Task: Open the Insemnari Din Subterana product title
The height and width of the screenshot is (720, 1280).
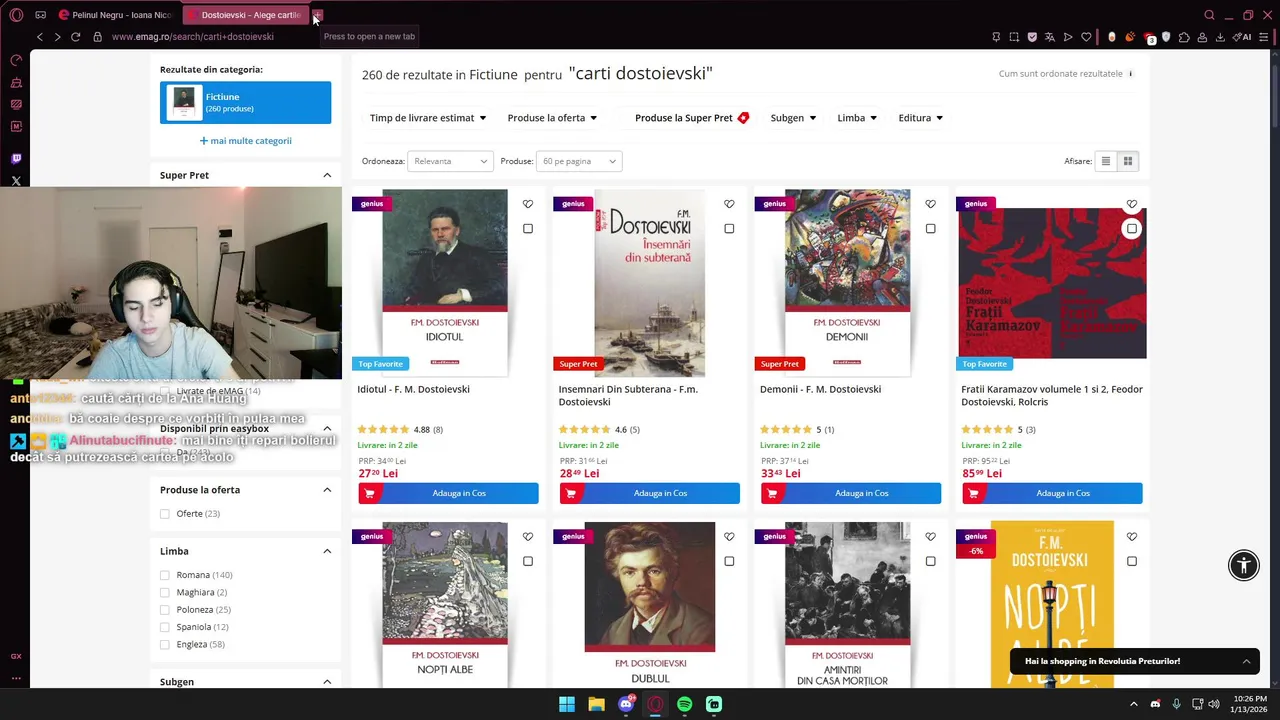Action: click(x=628, y=396)
